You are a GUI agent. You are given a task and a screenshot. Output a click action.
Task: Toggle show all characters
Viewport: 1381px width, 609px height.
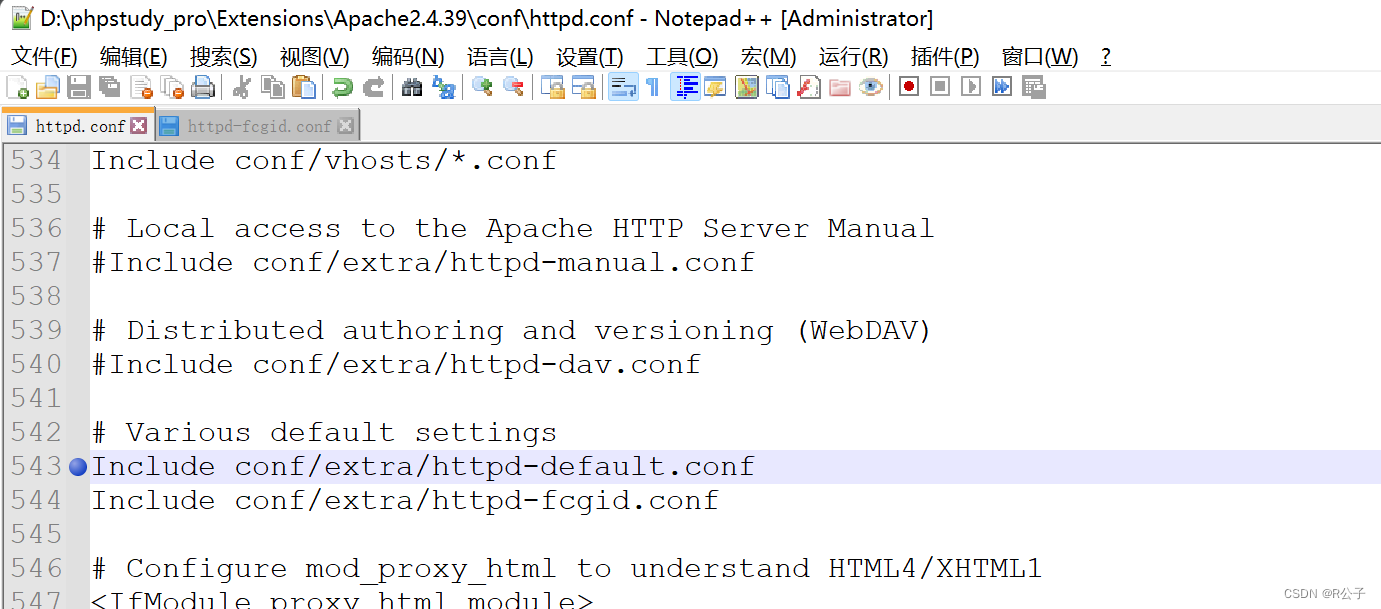650,87
